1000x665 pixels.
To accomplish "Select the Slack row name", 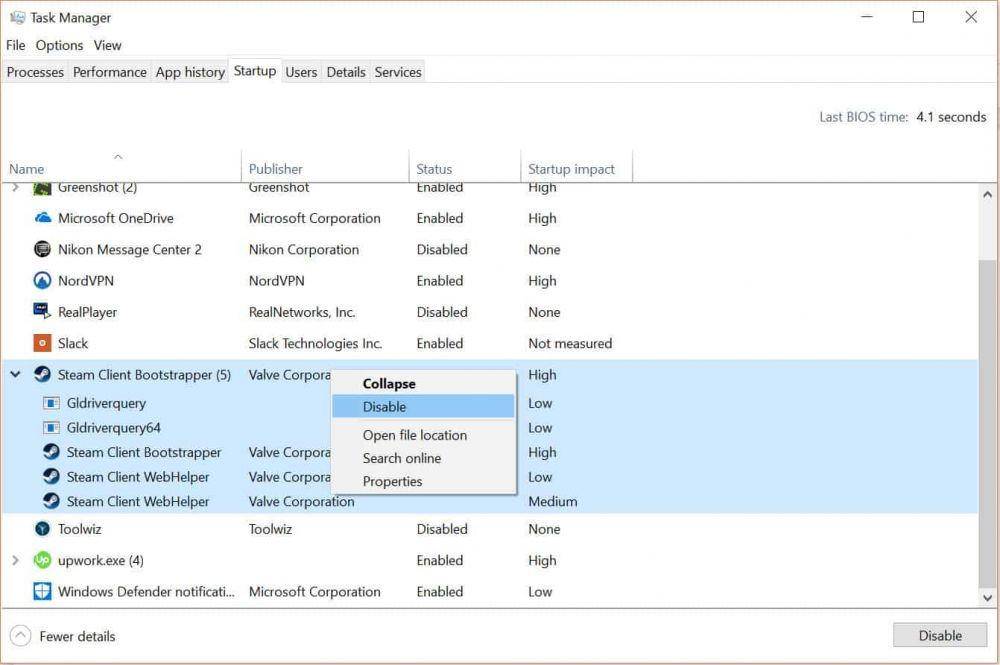I will point(73,343).
